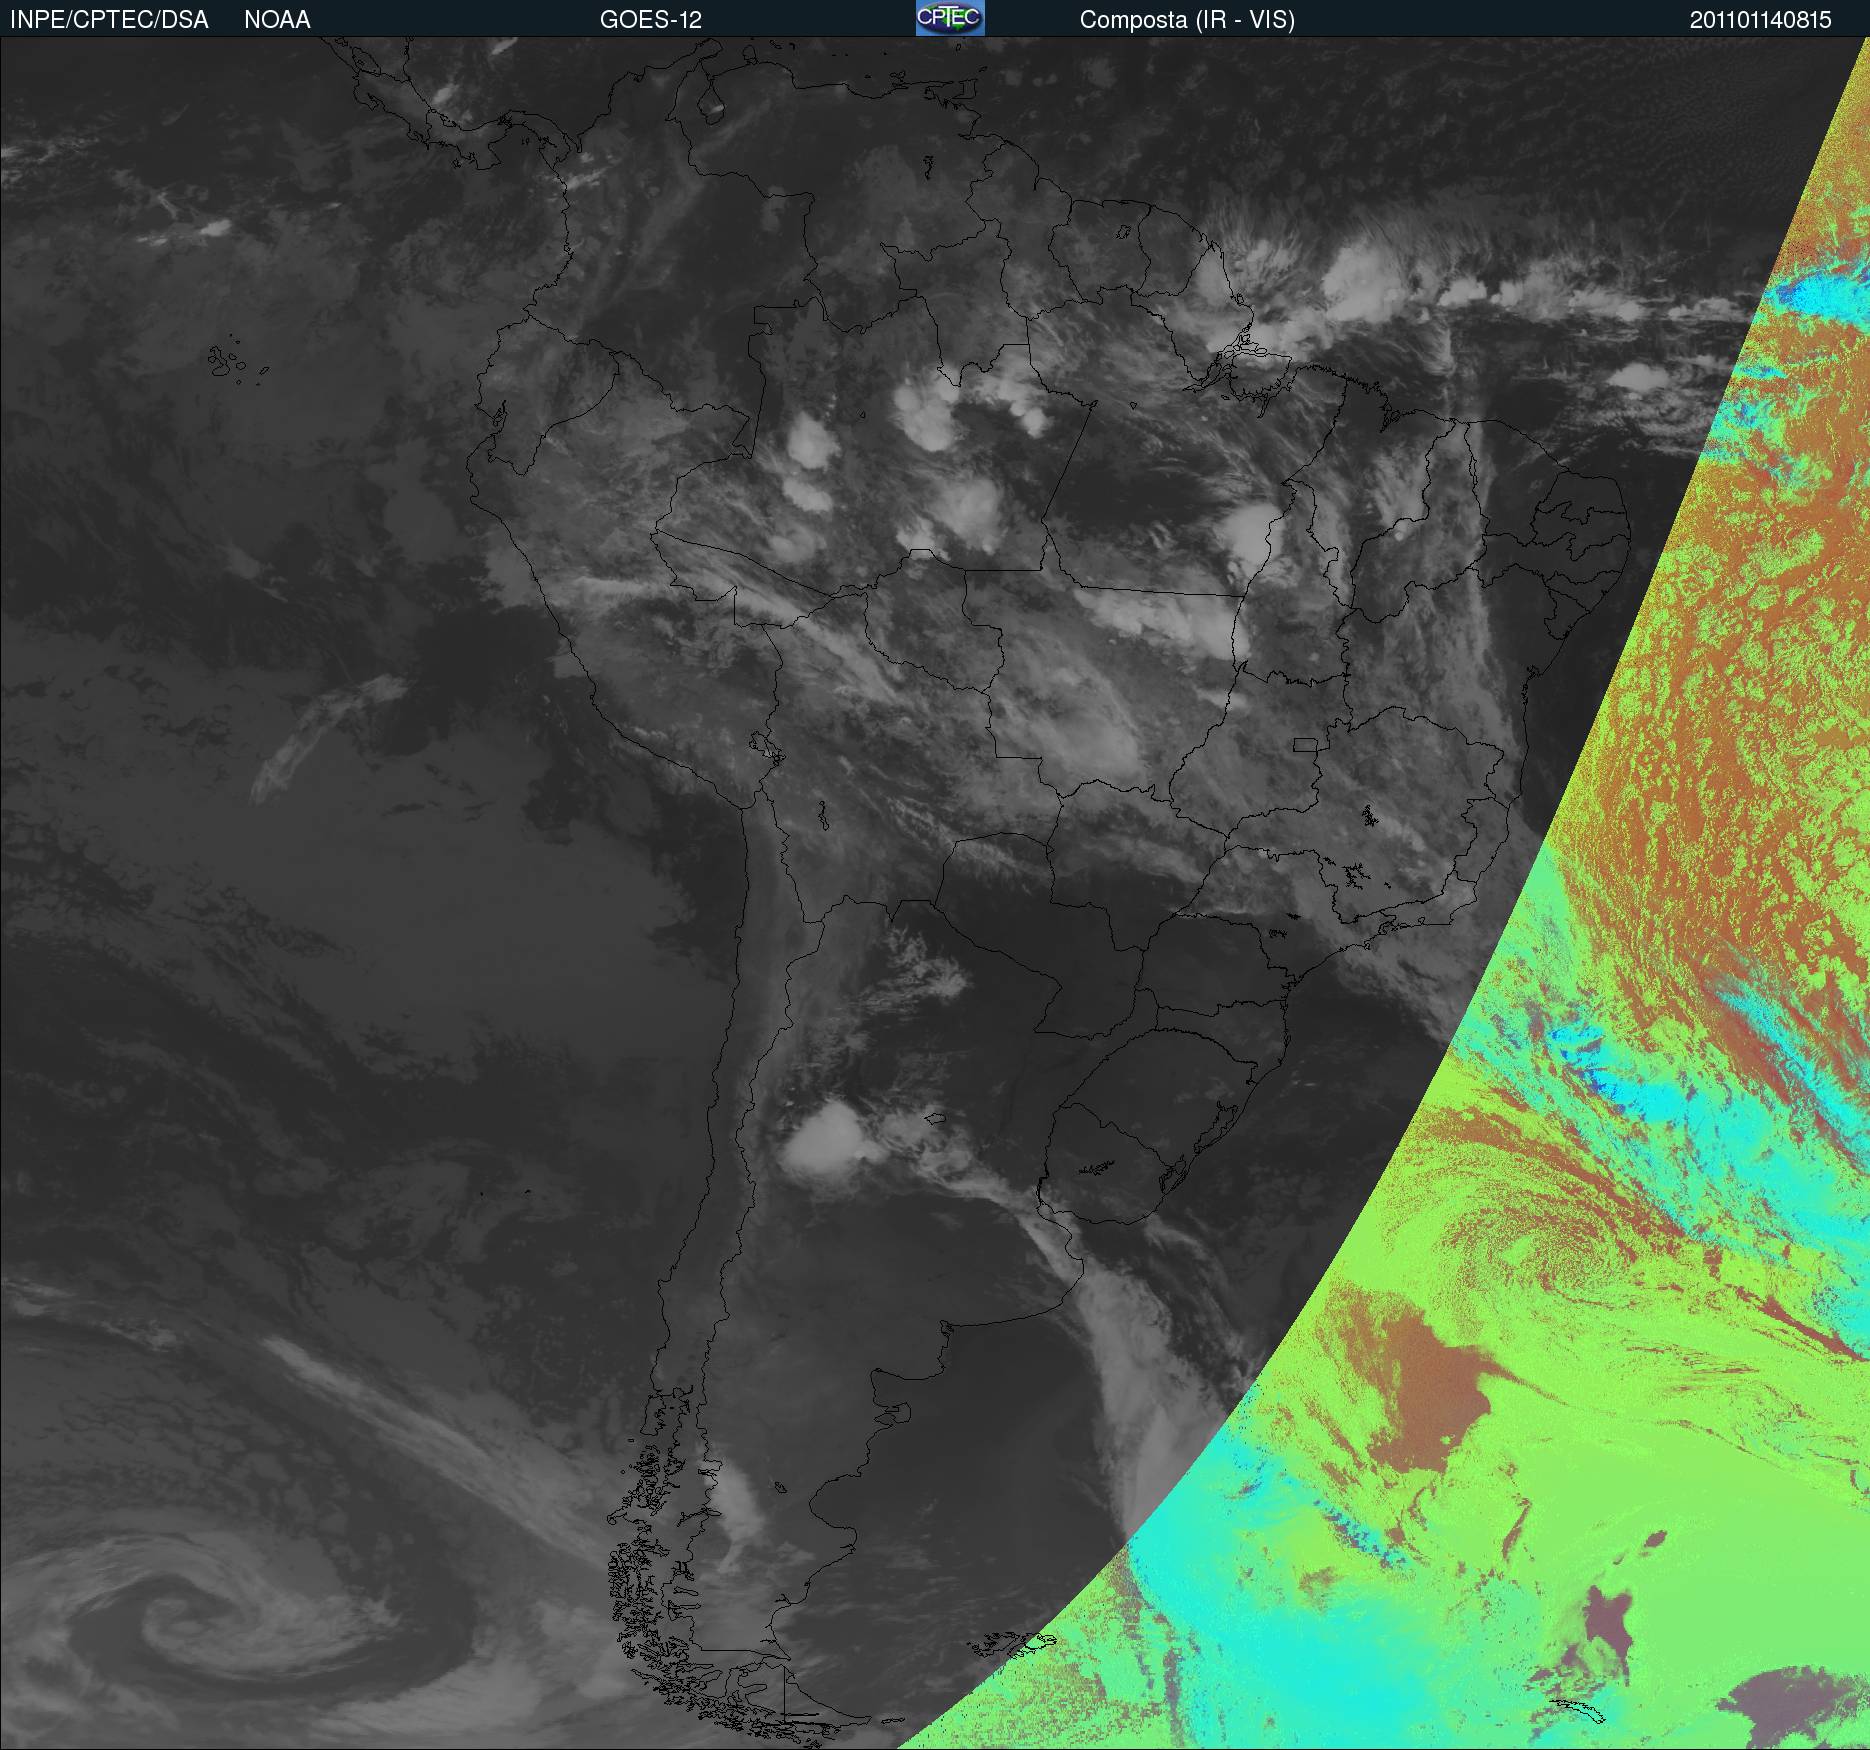This screenshot has width=1870, height=1750.
Task: Click the Galapagos Islands outline
Action: (x=237, y=362)
